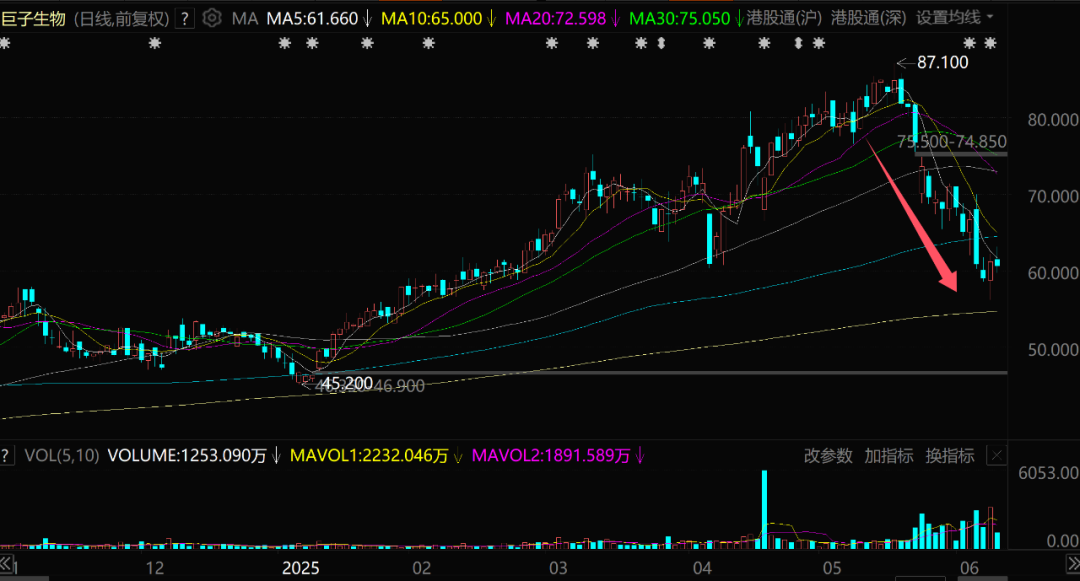The height and width of the screenshot is (581, 1080).
Task: Click the 巨子生物 stock name
Action: (x=33, y=19)
